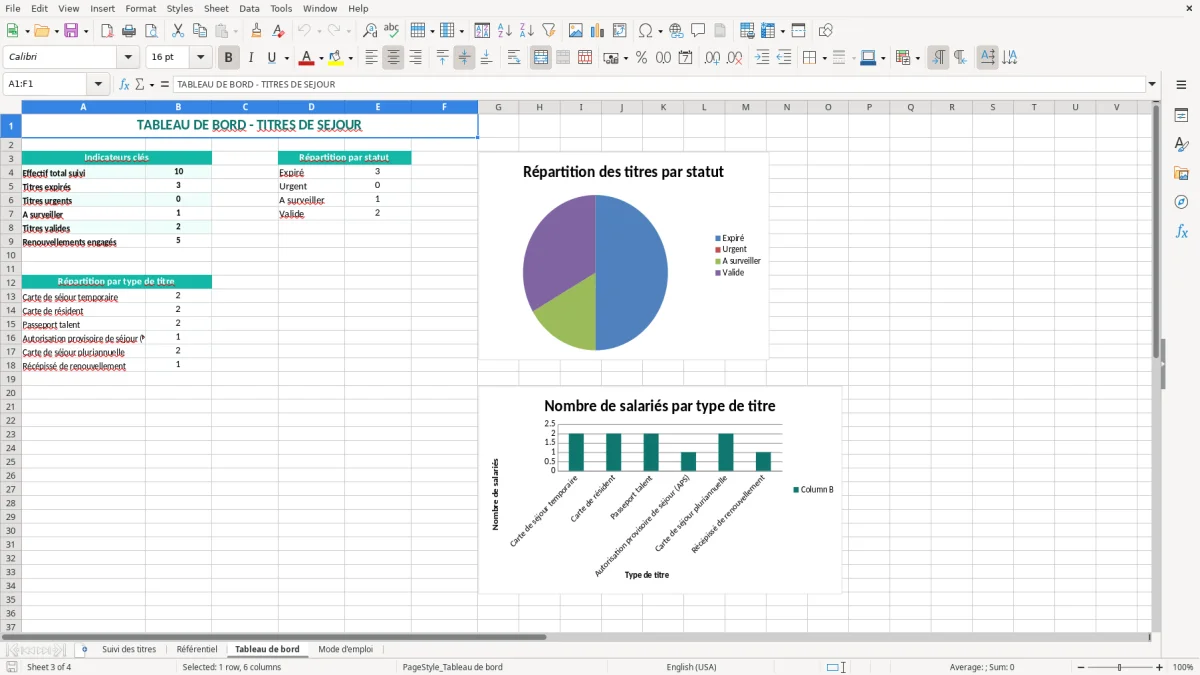
Task: Toggle Center Vertically alignment
Action: tap(464, 58)
